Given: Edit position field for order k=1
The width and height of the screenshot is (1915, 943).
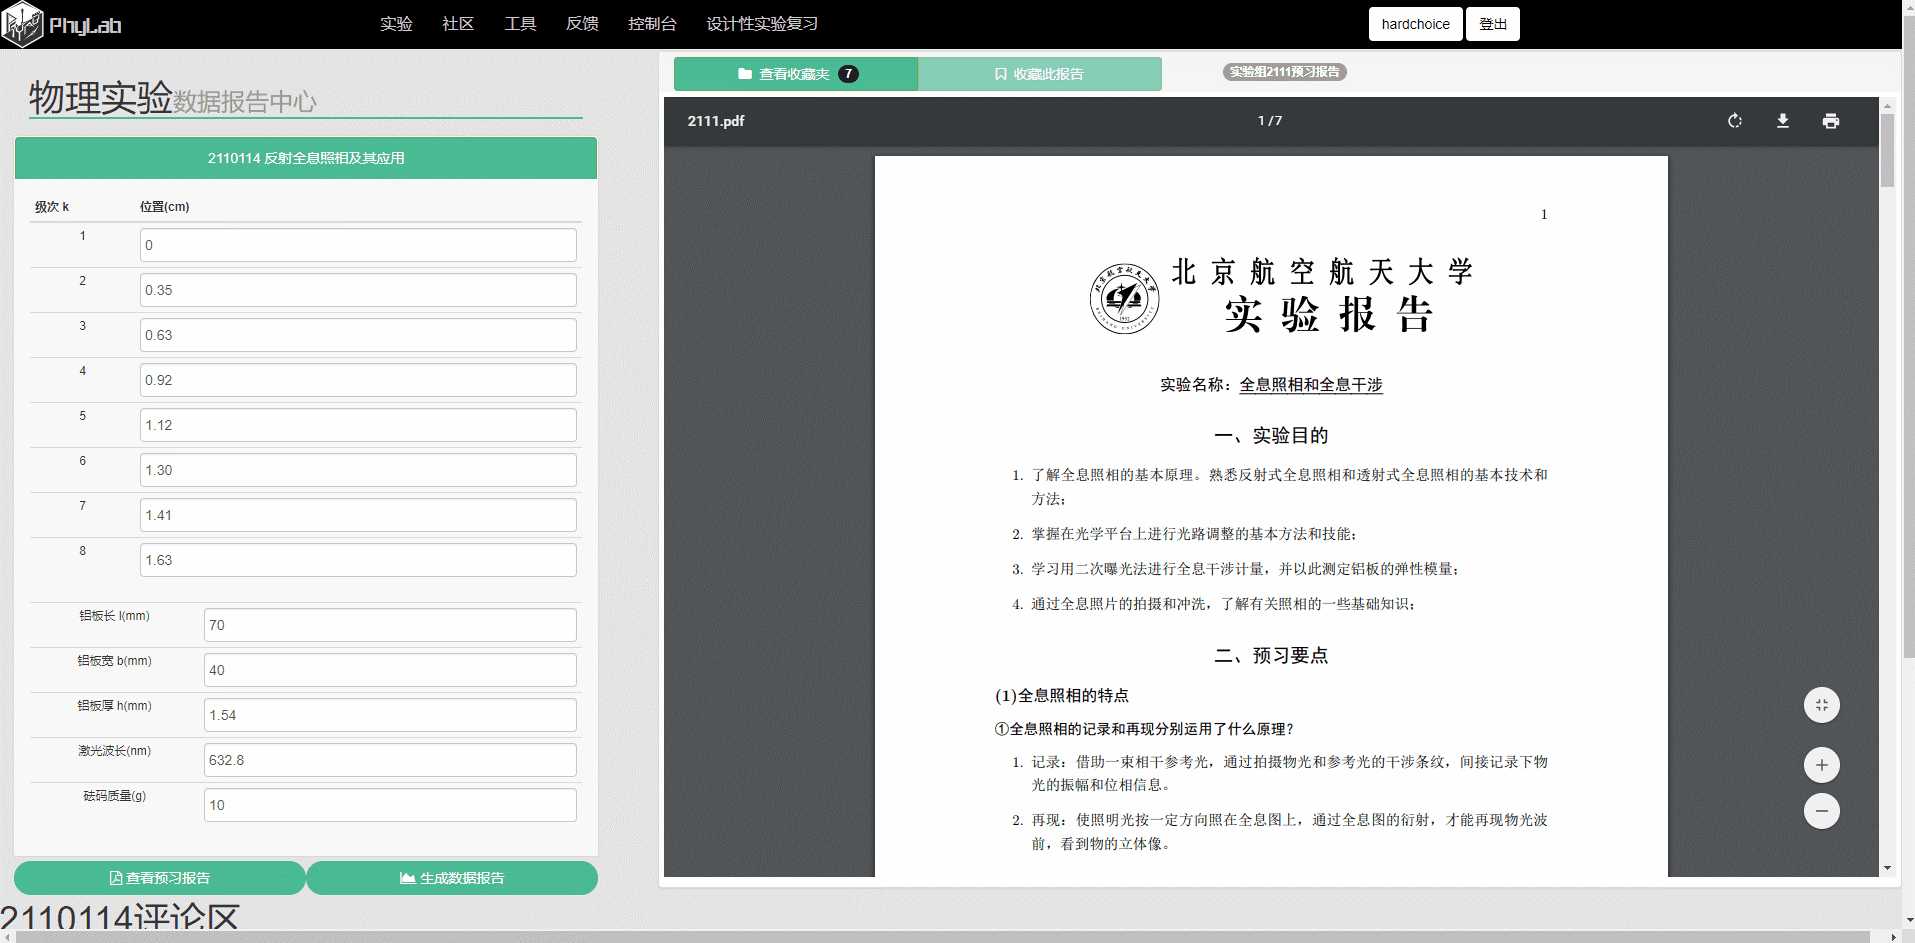Looking at the screenshot, I should tap(358, 245).
